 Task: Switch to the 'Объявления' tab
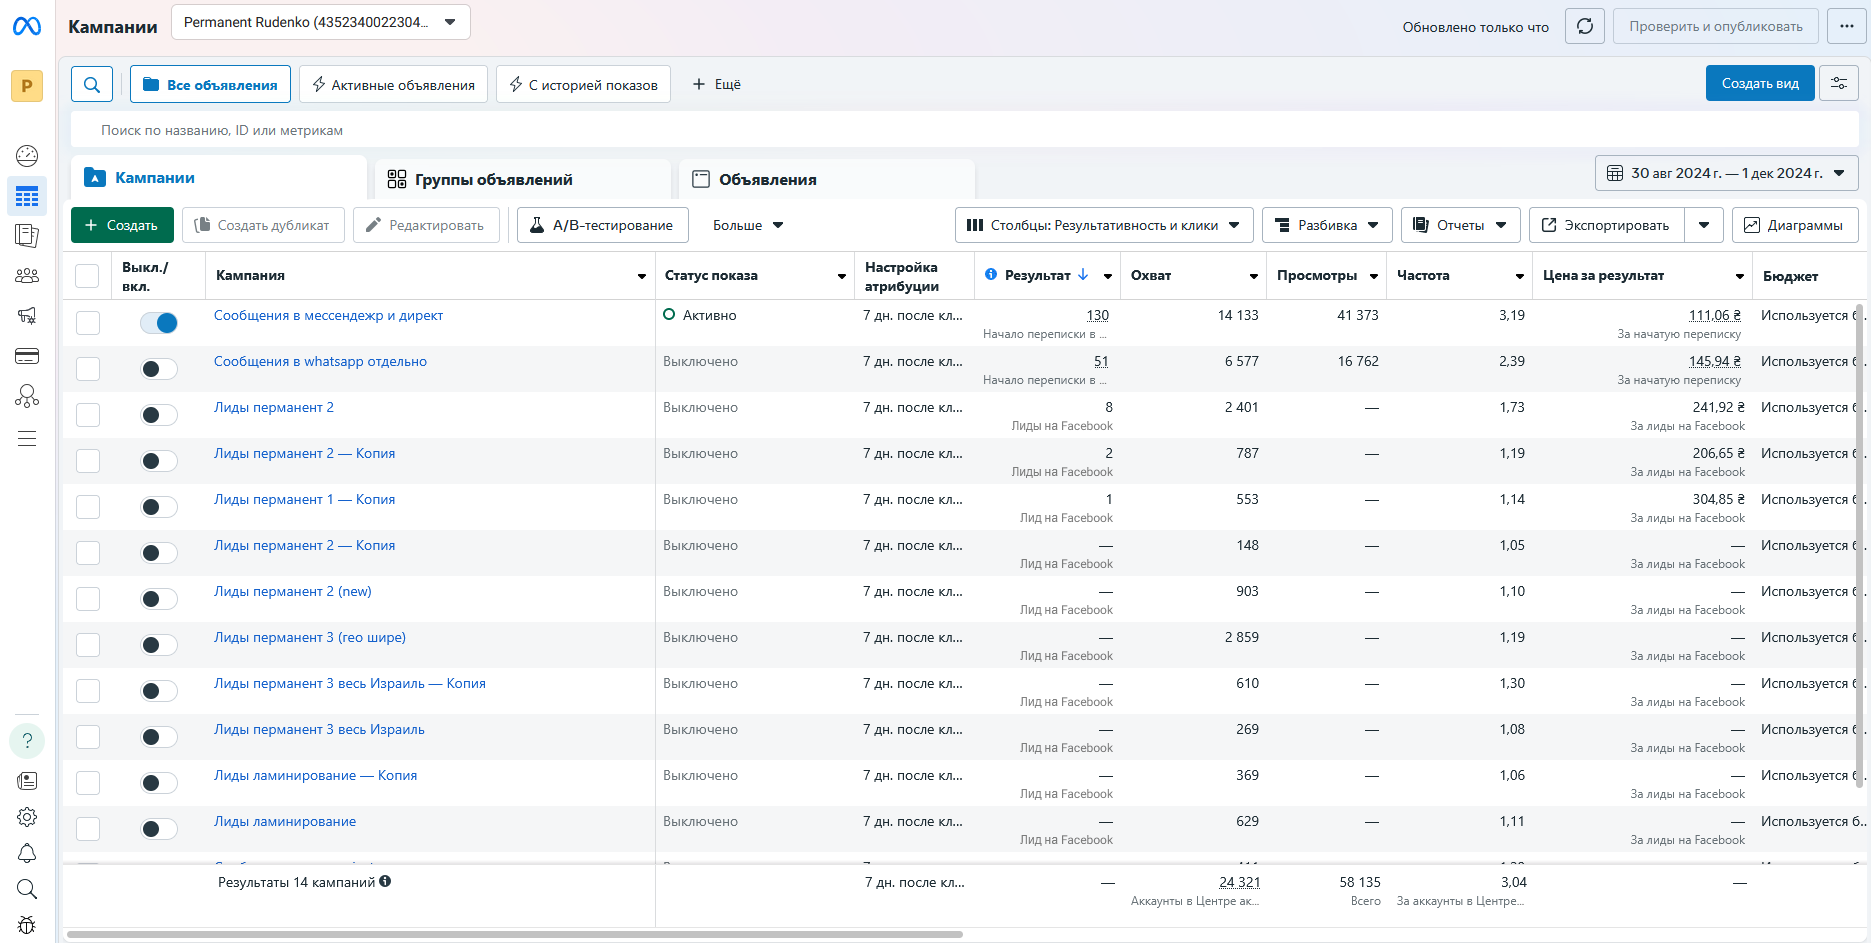click(x=767, y=180)
